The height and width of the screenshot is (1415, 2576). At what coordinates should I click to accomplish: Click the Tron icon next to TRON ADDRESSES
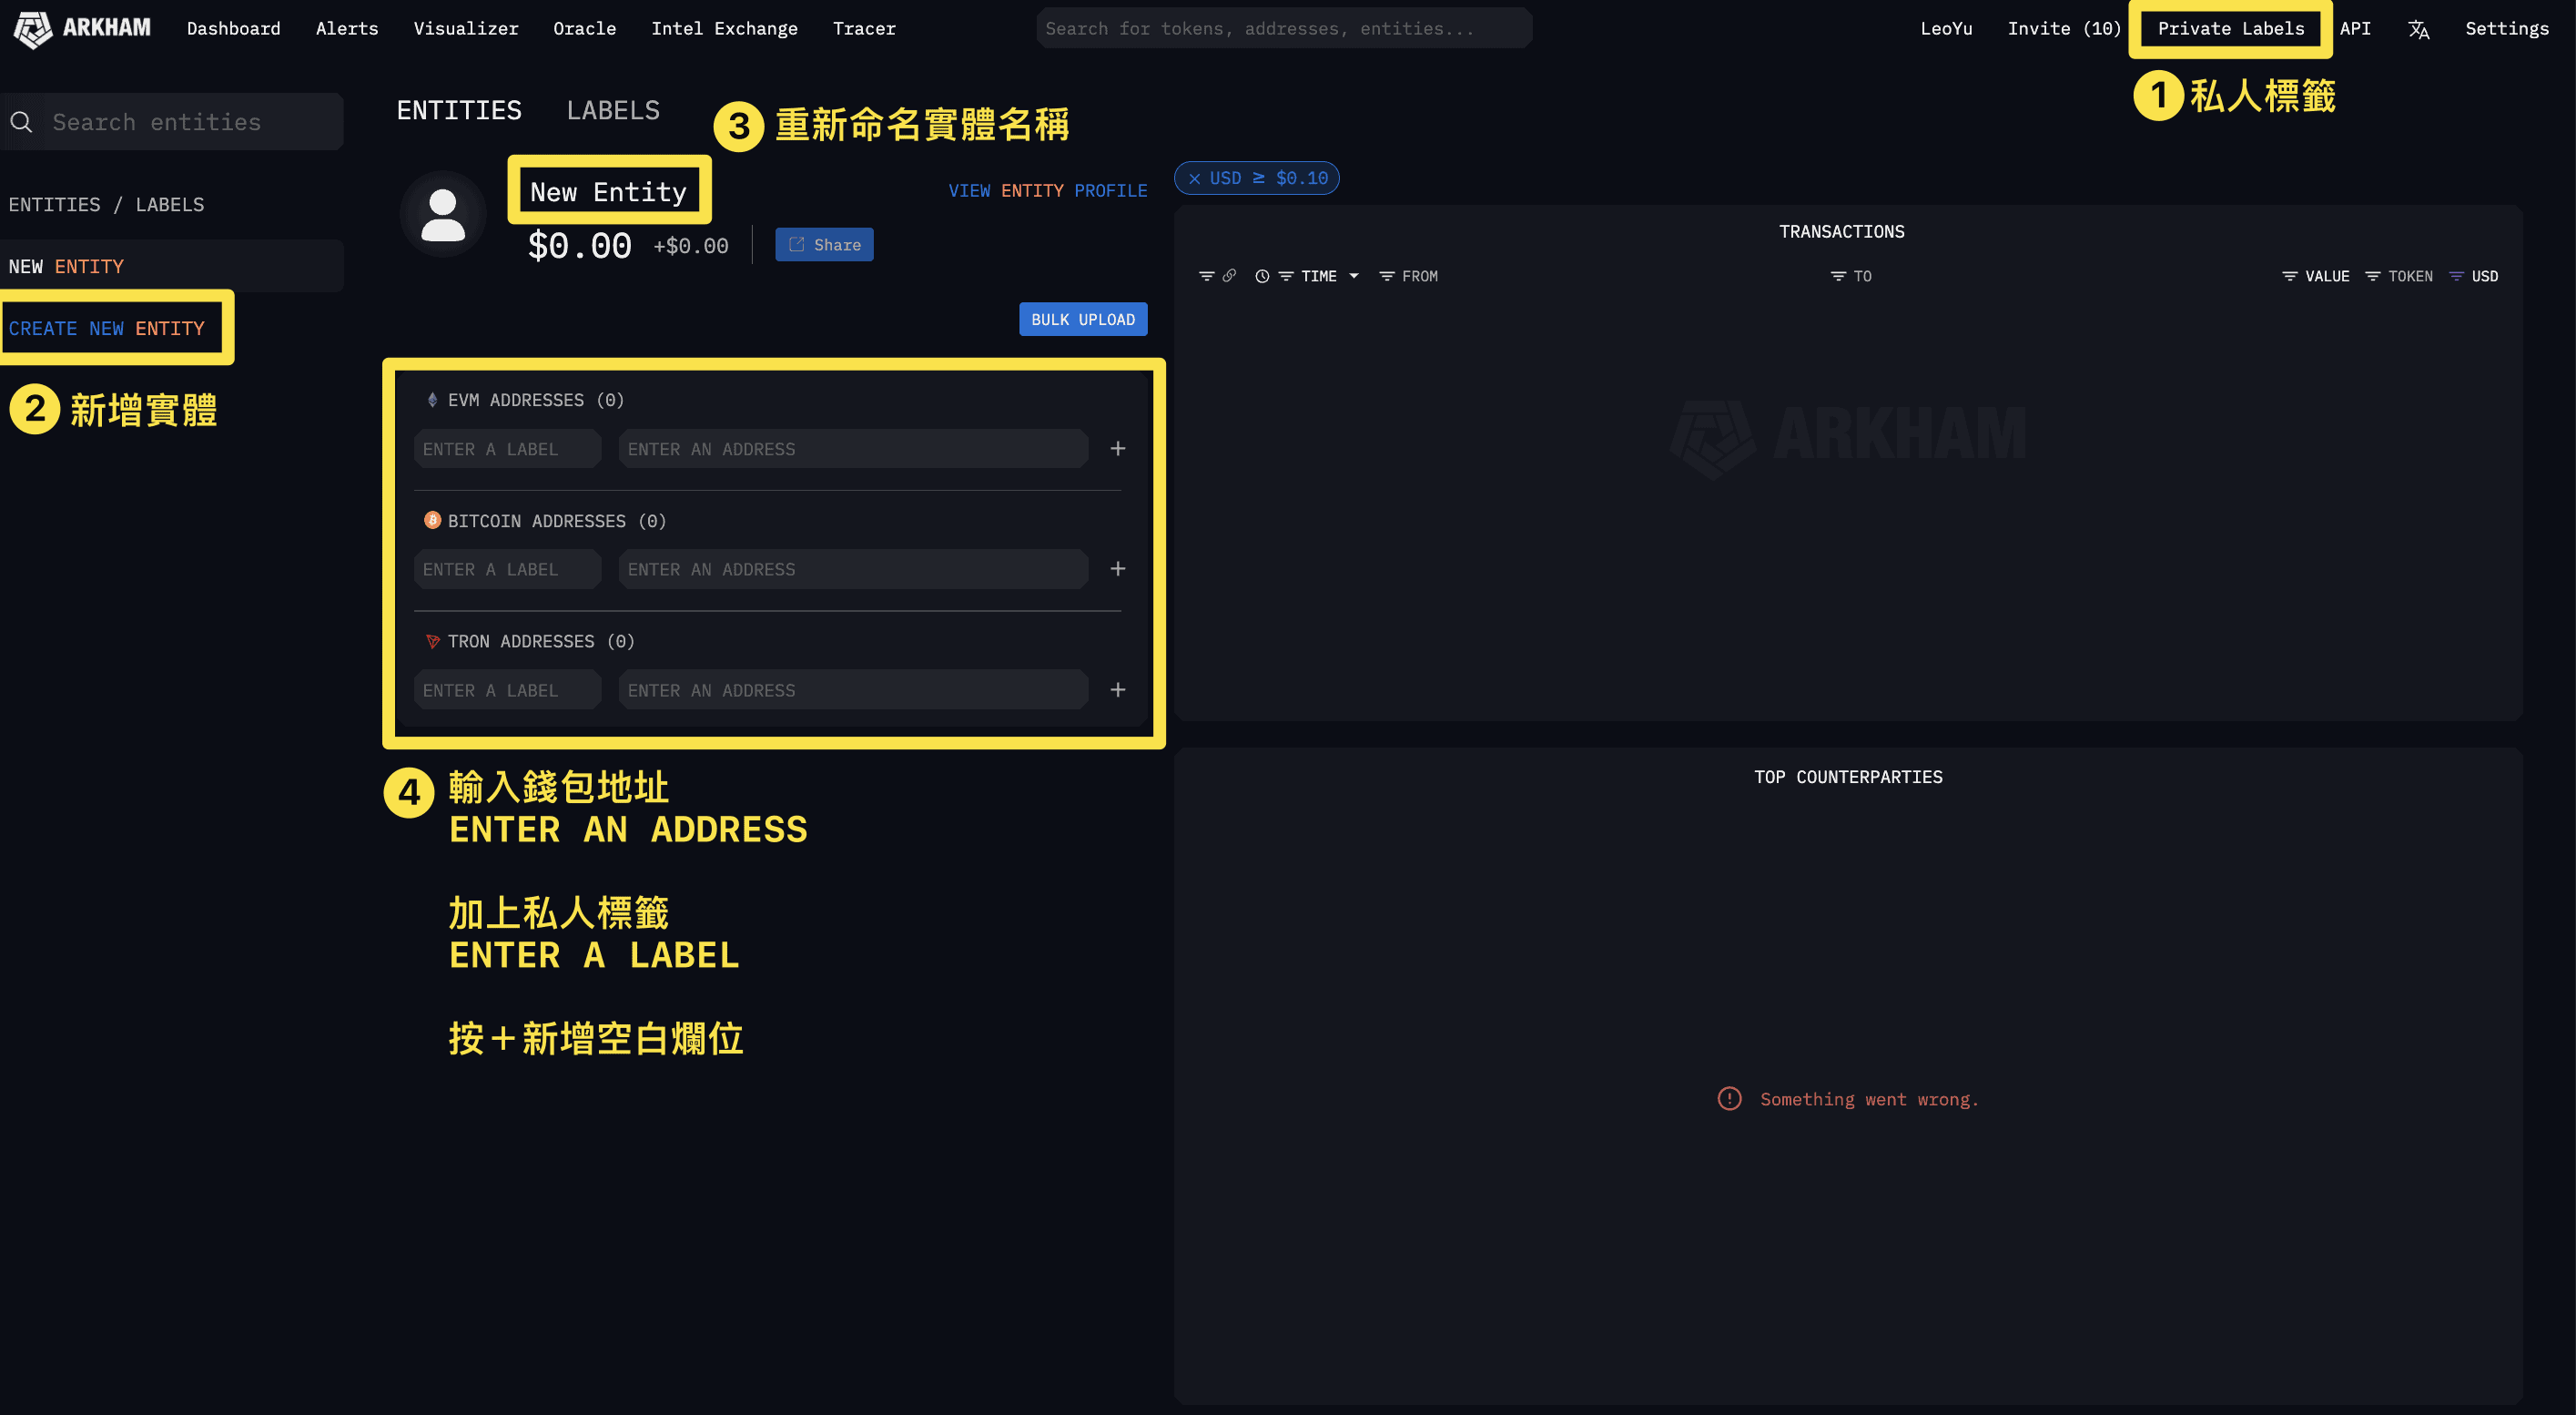point(432,641)
